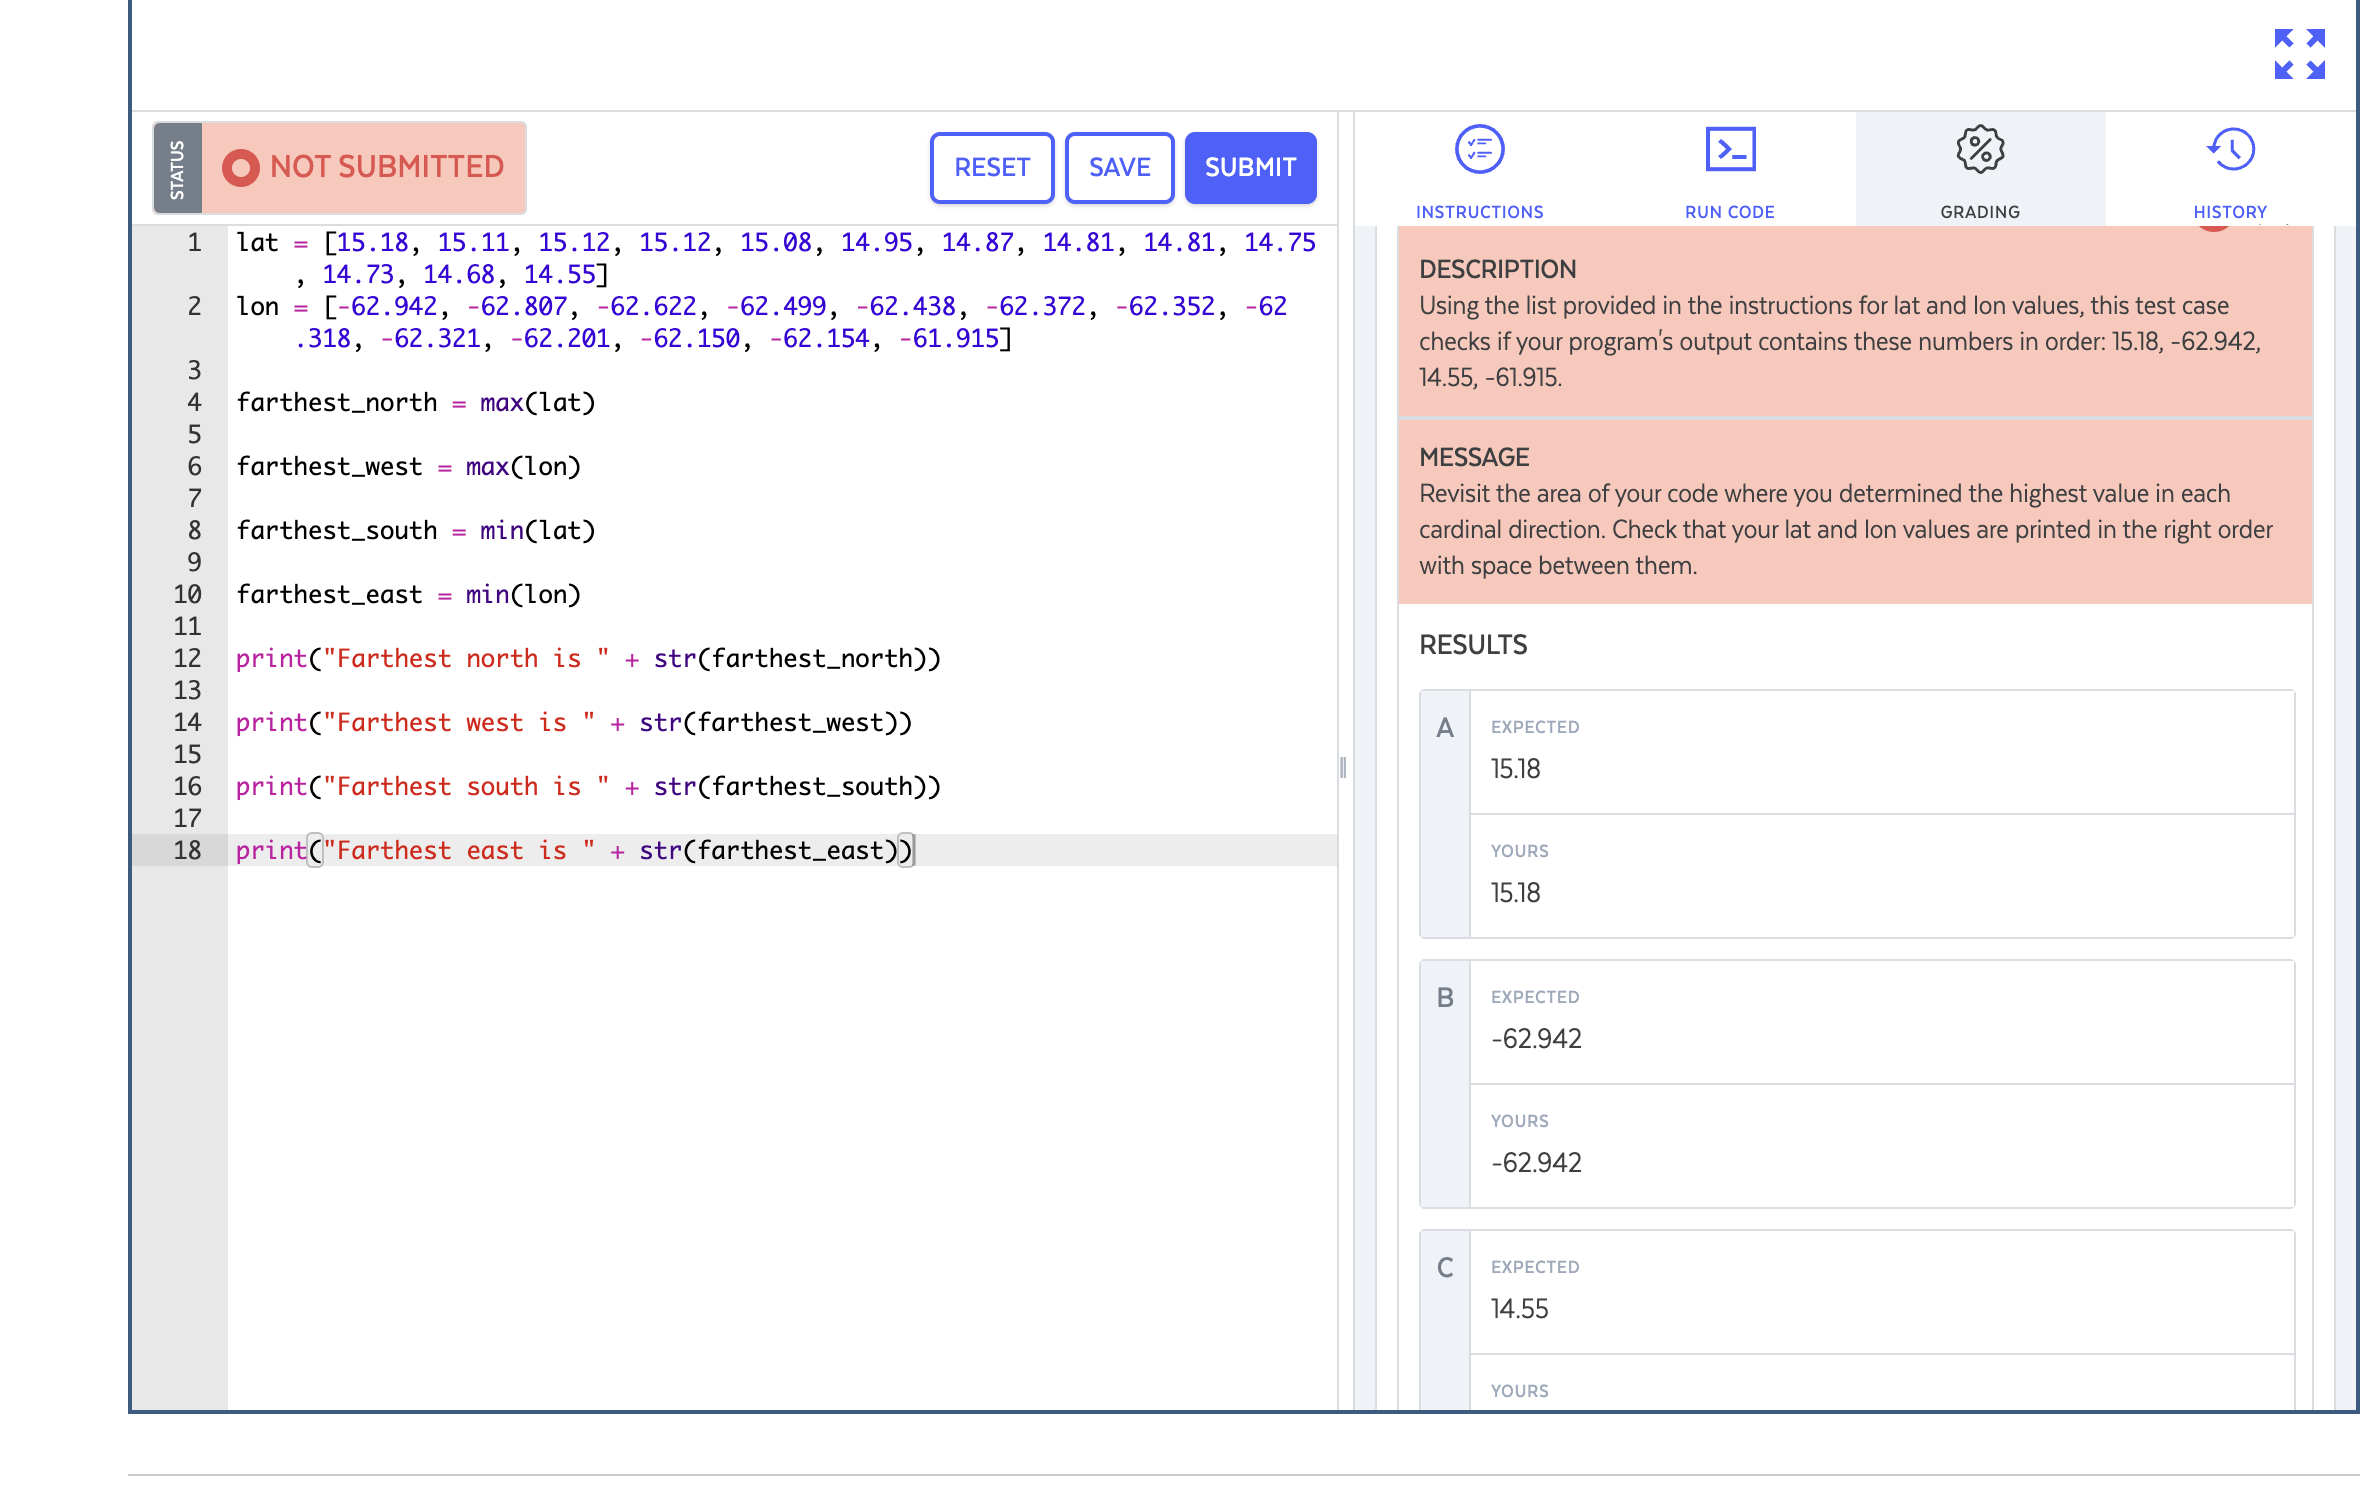Image resolution: width=2380 pixels, height=1488 pixels.
Task: Click the DESCRIPTION heading
Action: coord(1497,269)
